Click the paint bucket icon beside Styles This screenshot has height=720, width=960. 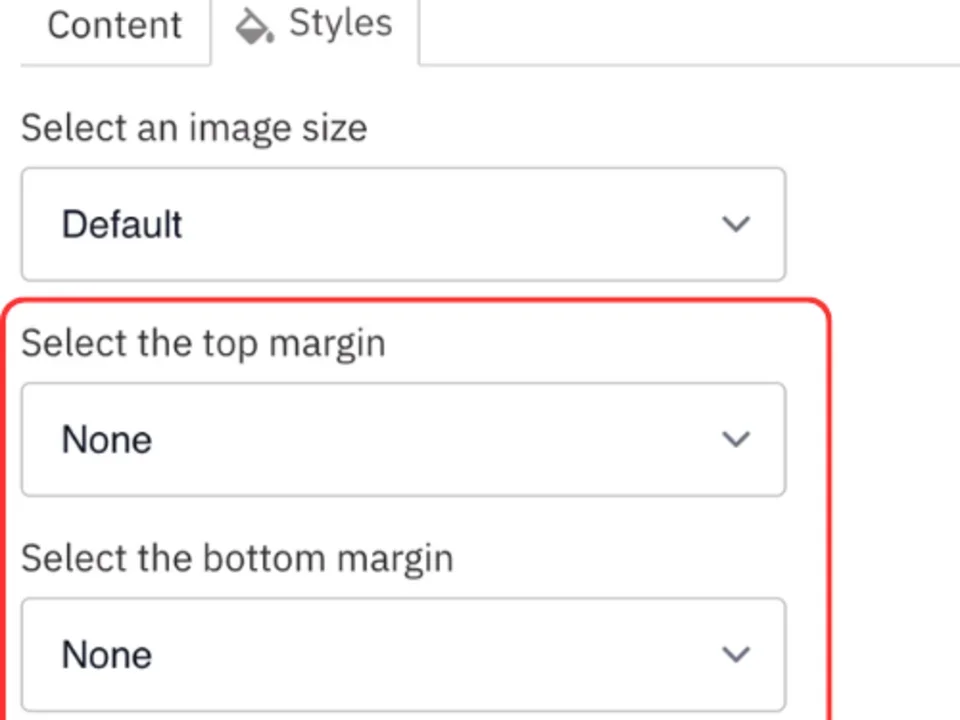point(253,26)
